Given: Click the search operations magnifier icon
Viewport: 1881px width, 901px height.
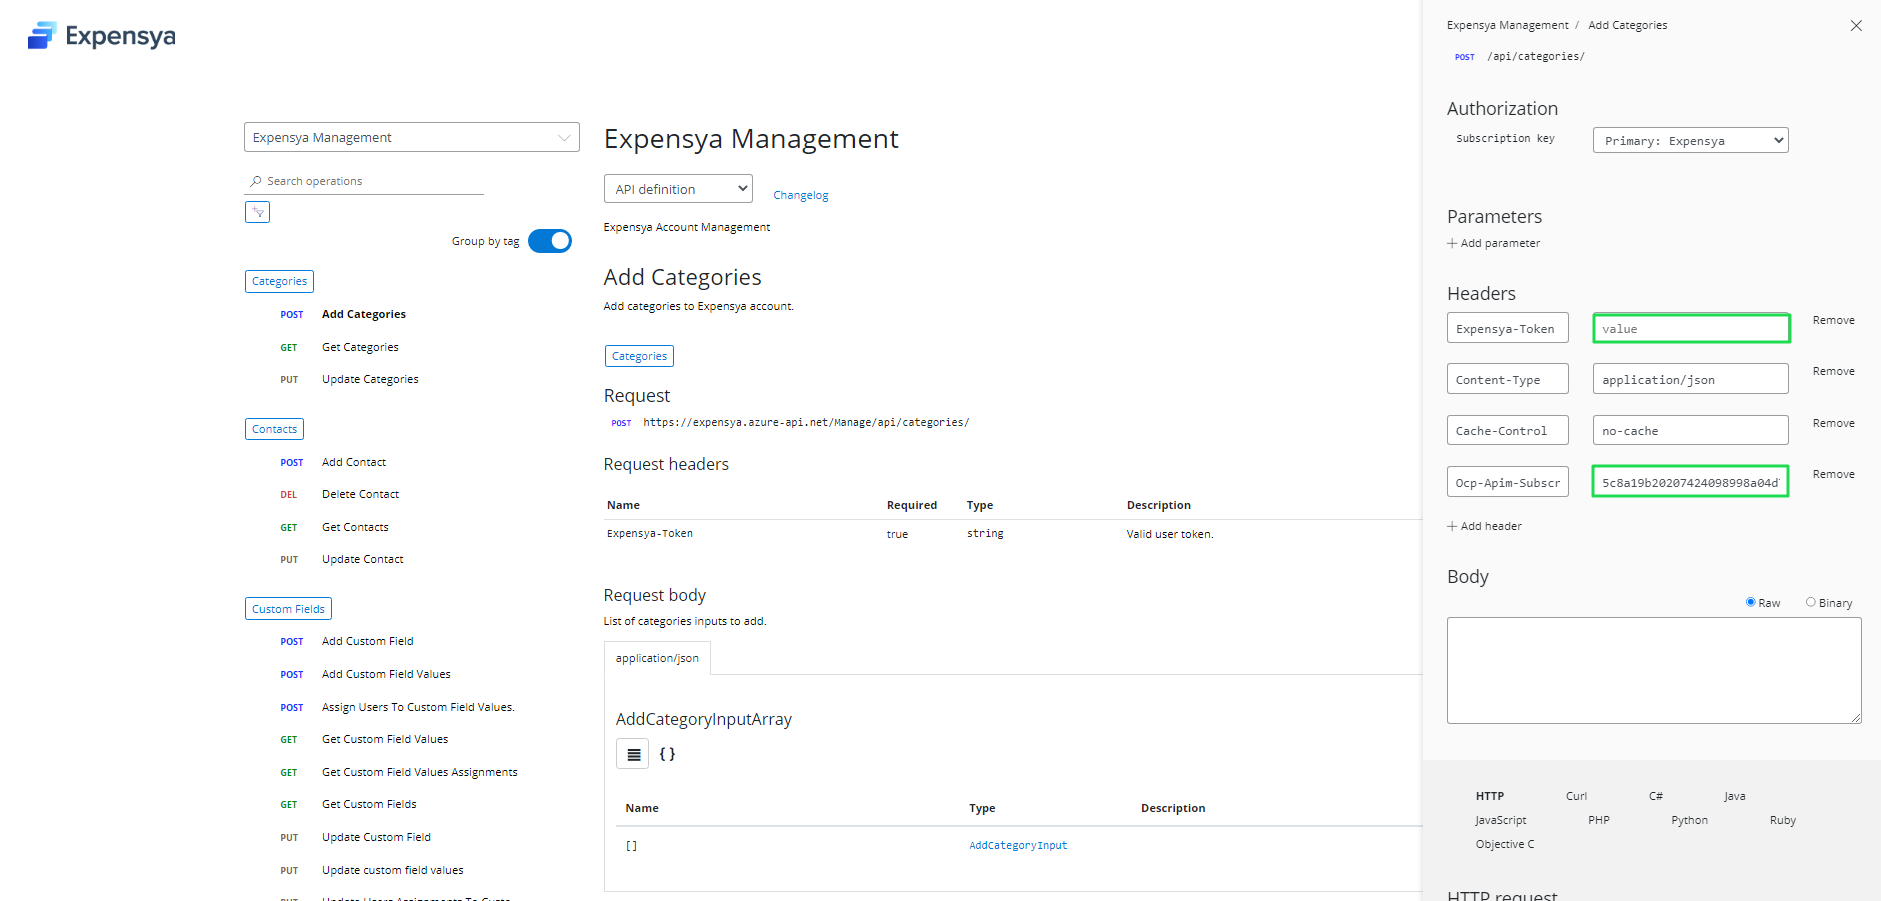Looking at the screenshot, I should tap(256, 181).
